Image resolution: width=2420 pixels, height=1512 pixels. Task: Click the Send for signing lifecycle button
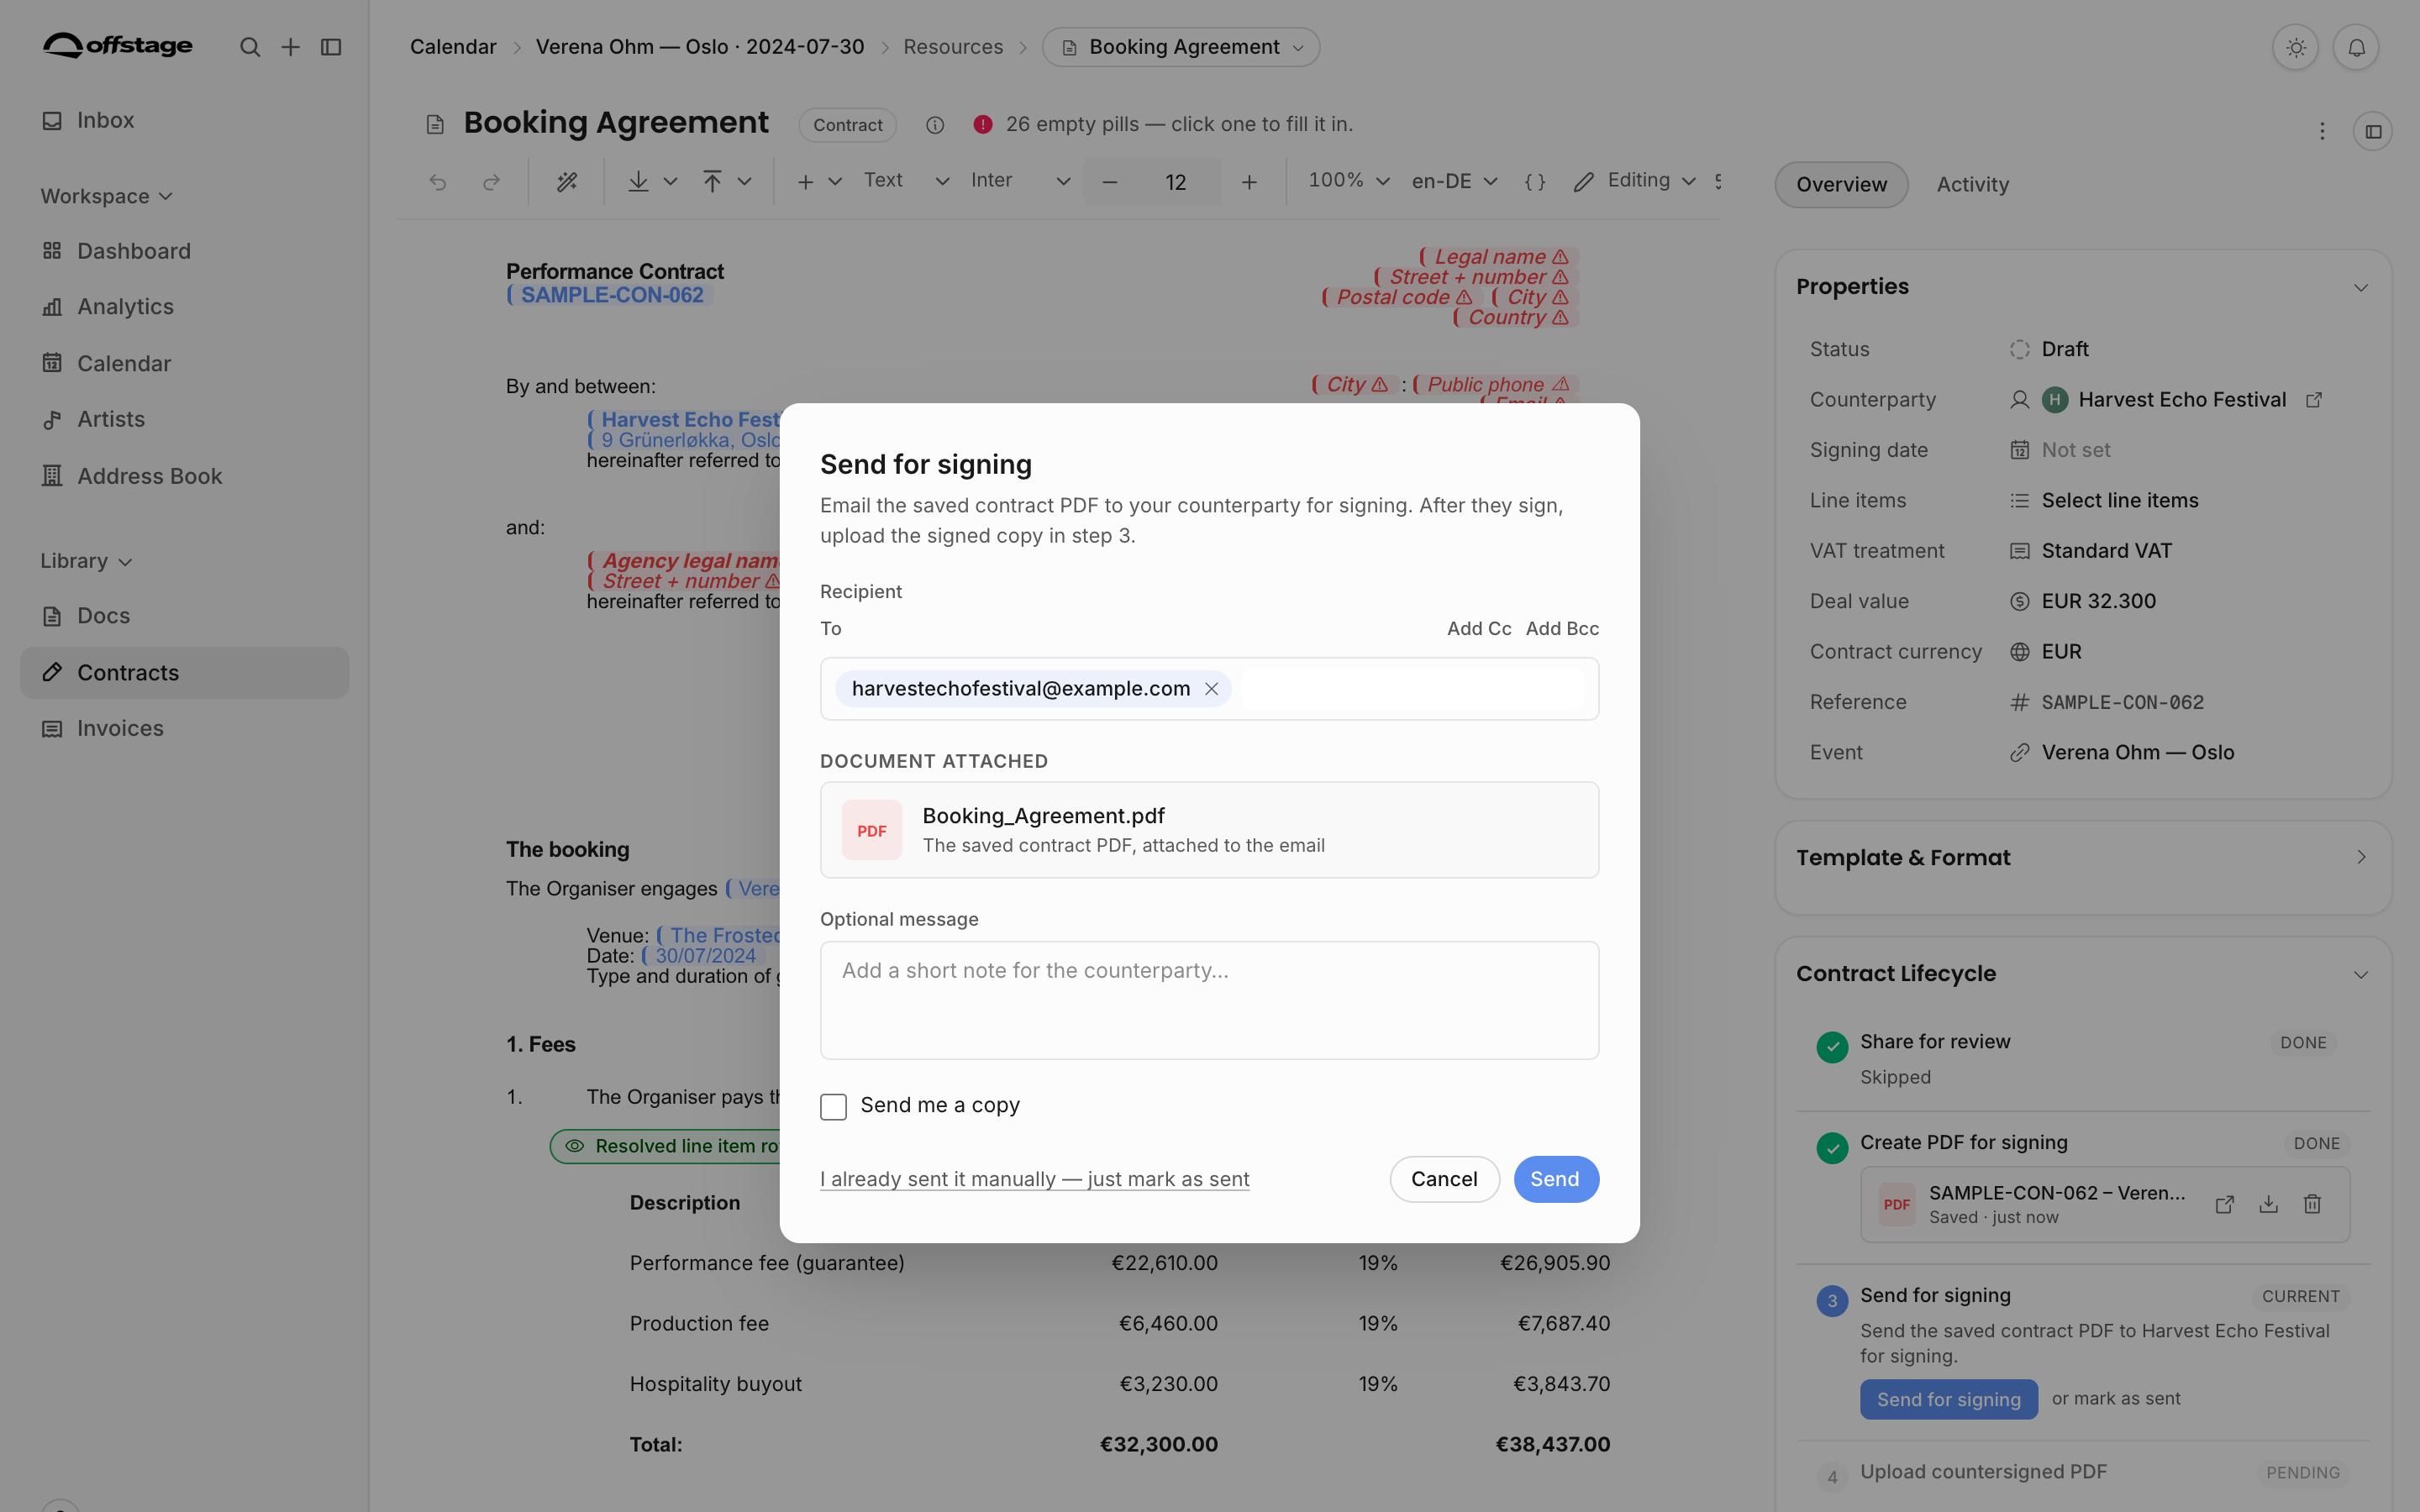1948,1399
